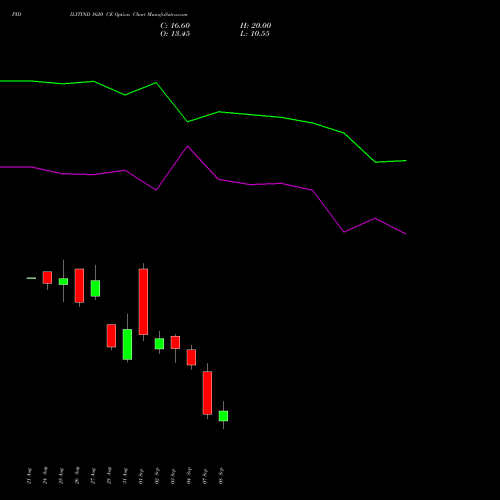Click the CE Options Chart title text
This screenshot has width=500, height=500.
(x=128, y=15)
